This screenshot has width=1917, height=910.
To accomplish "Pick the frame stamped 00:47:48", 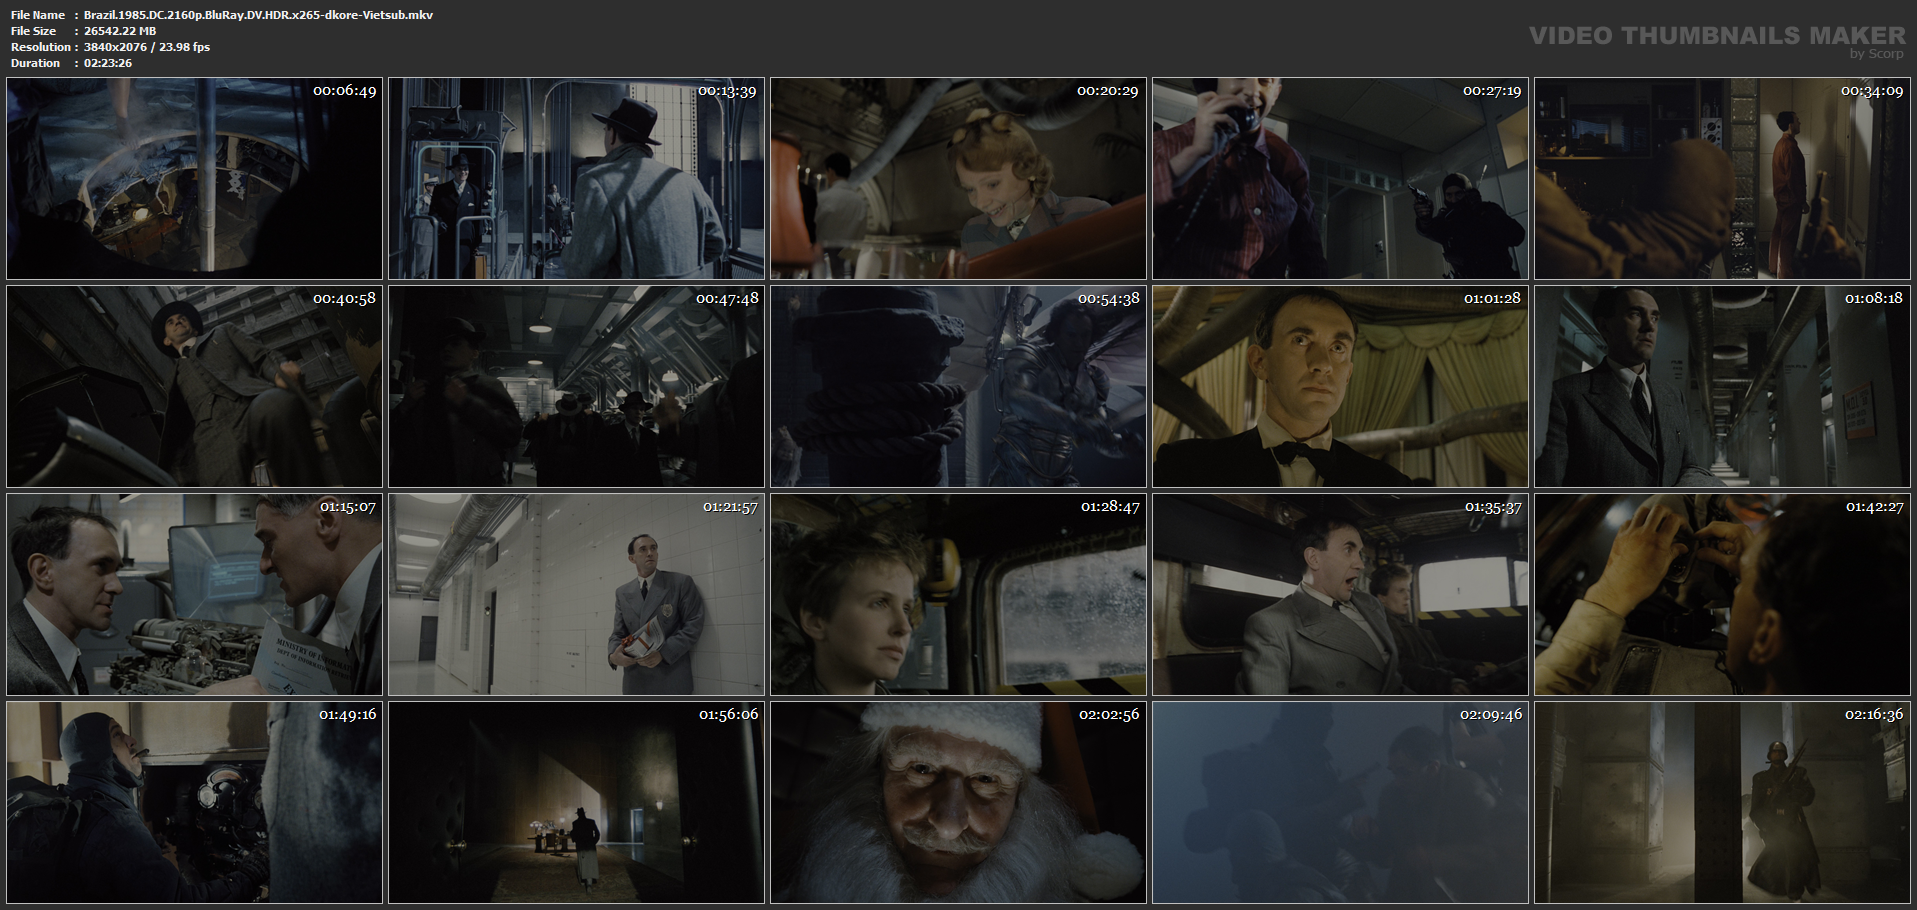I will click(x=576, y=386).
